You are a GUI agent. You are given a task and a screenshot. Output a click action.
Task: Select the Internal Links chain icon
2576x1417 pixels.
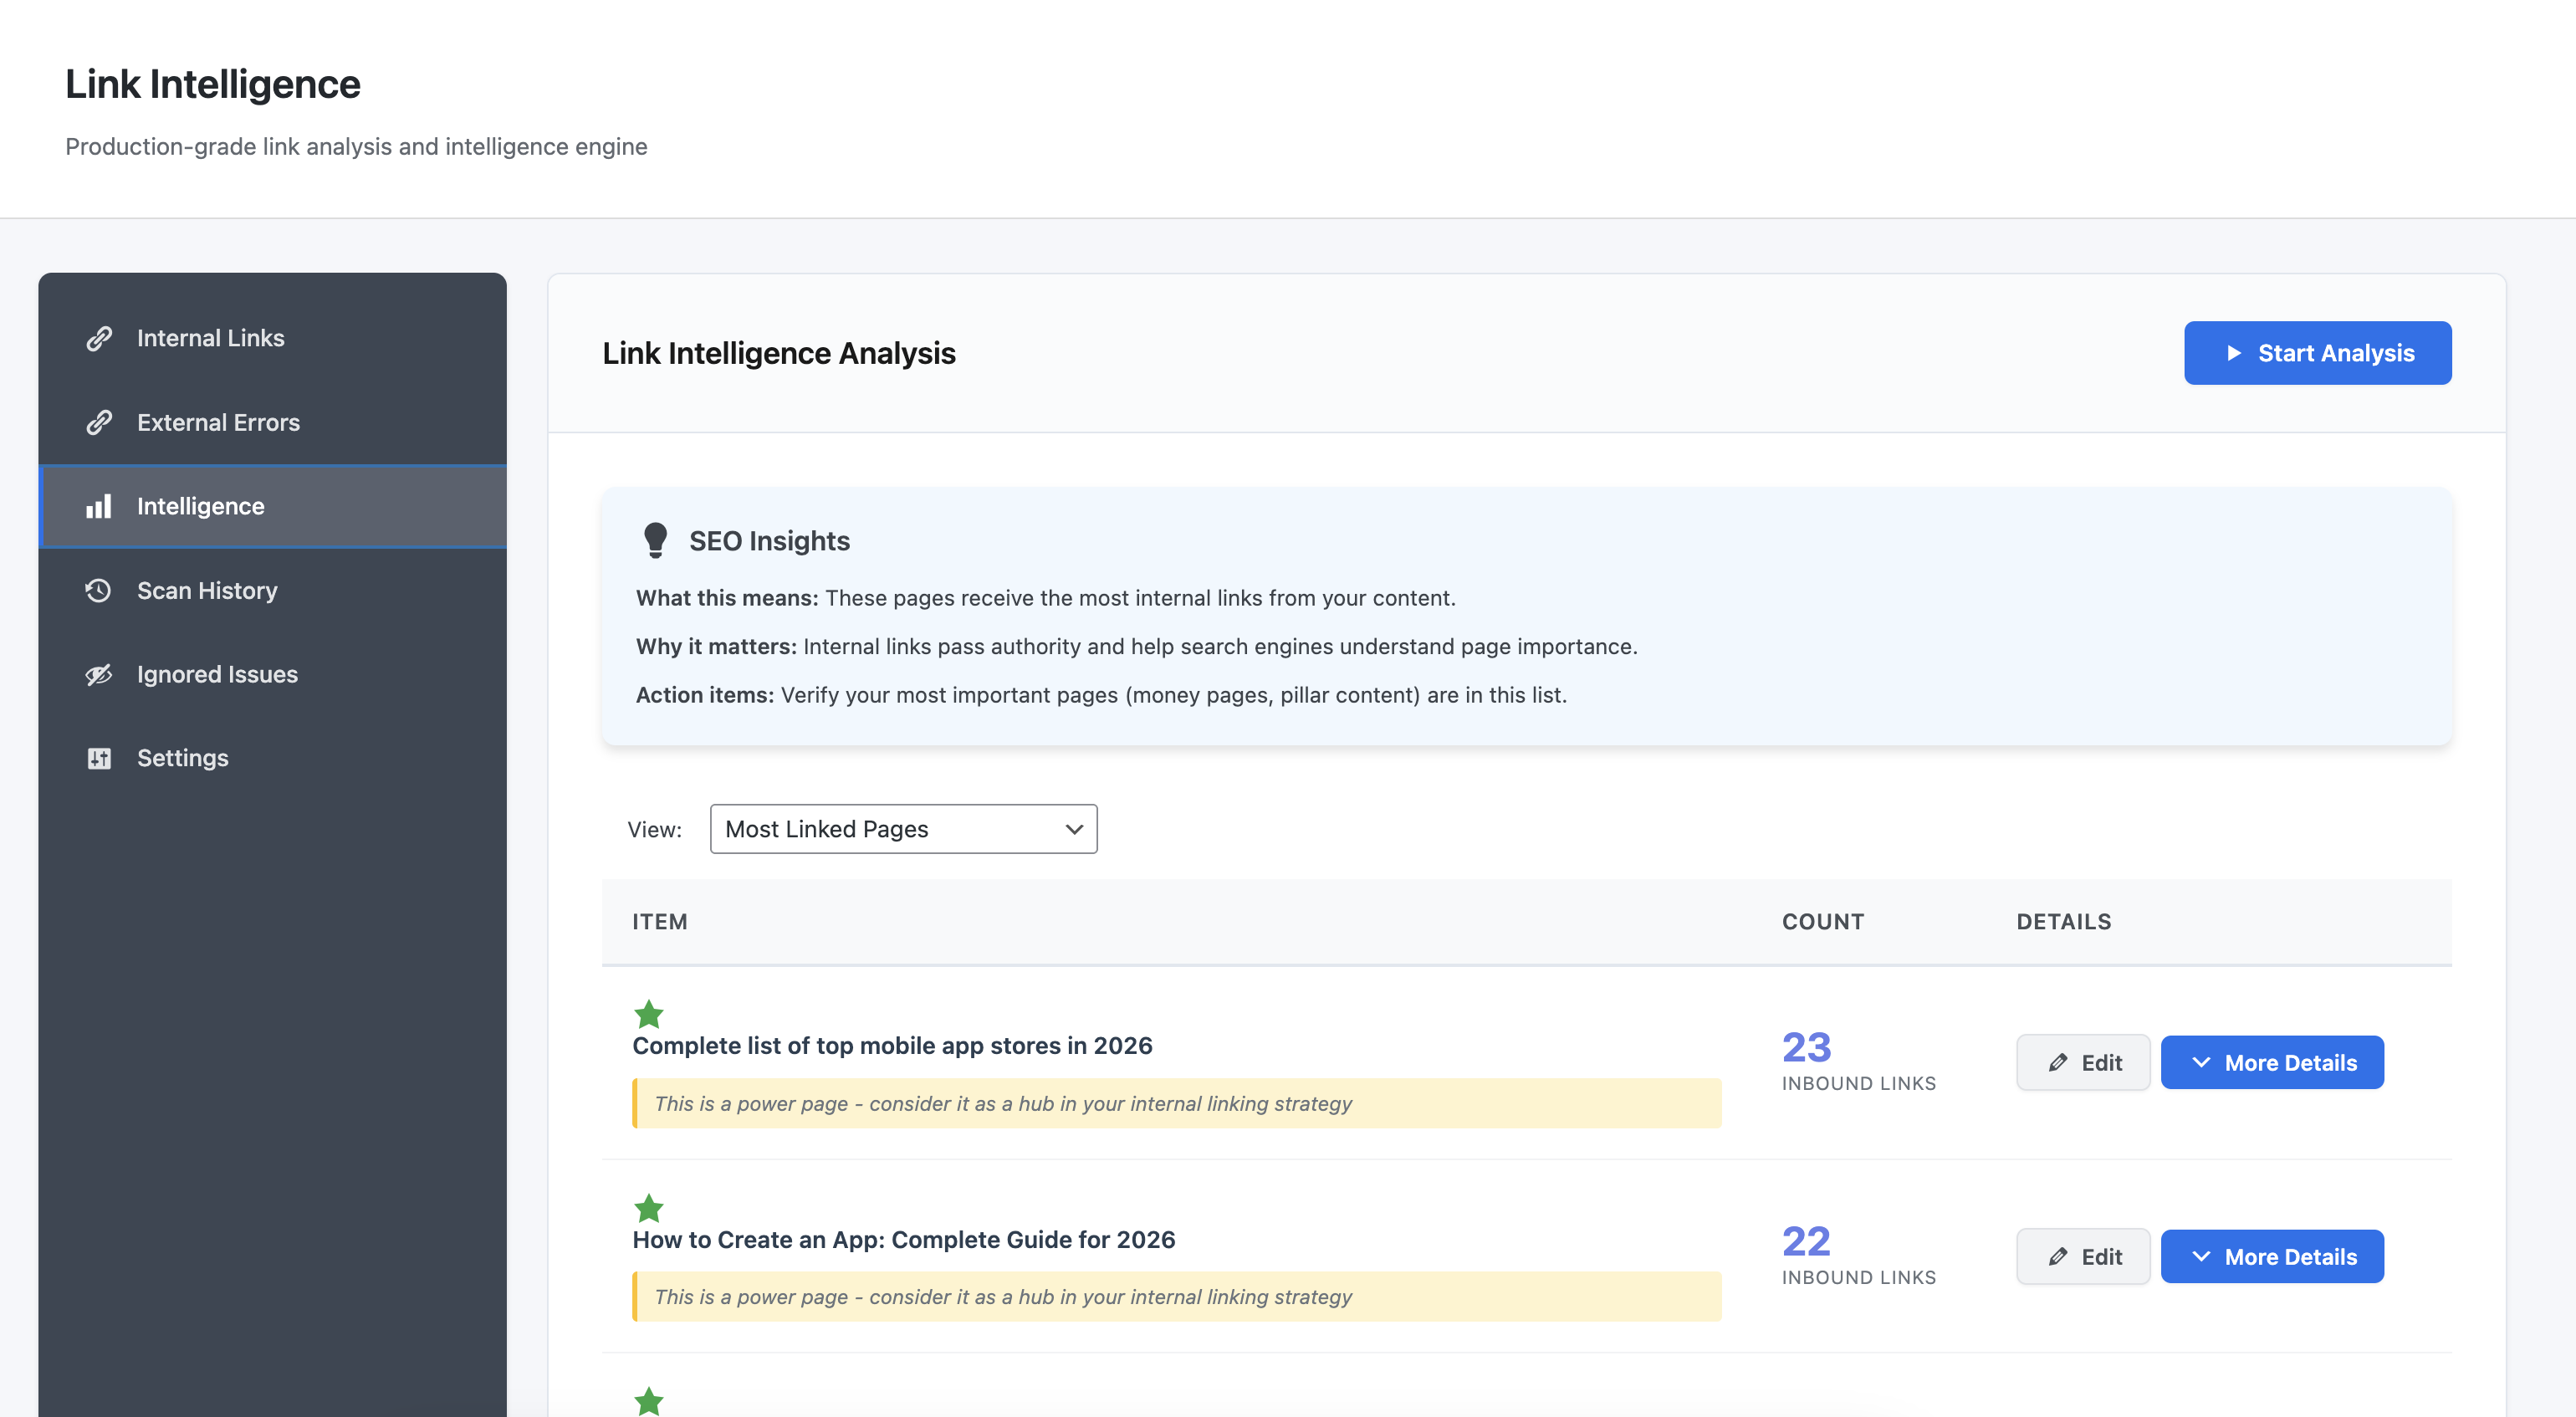point(98,338)
